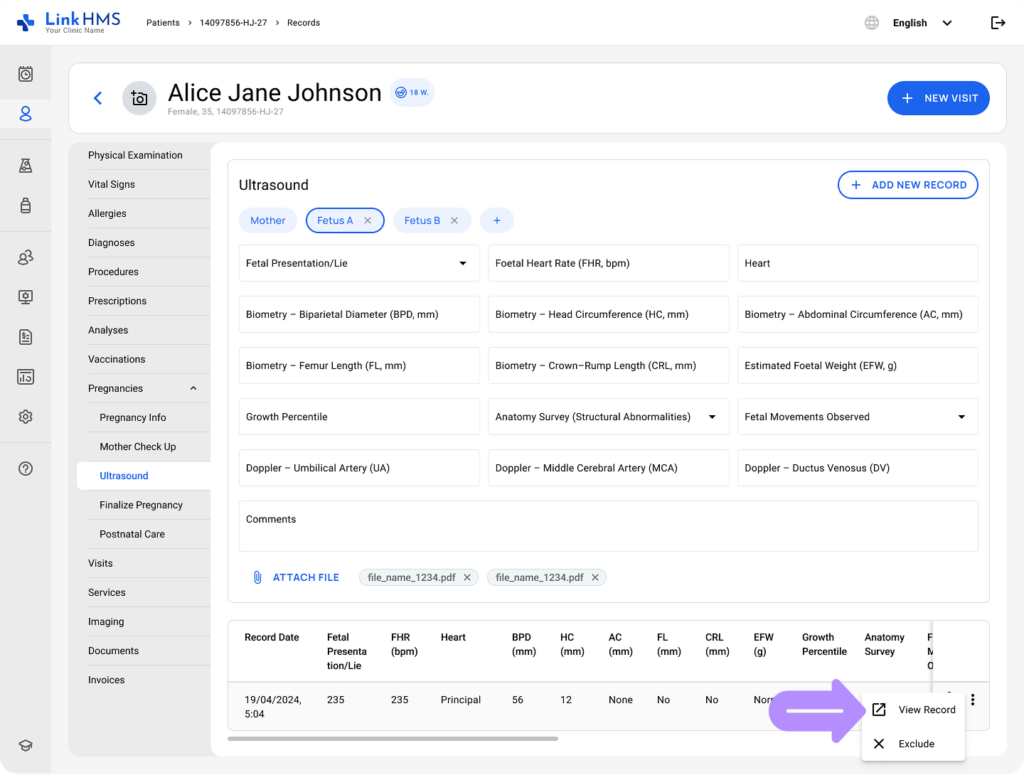This screenshot has width=1024, height=775.
Task: Open the English language dropdown
Action: click(x=921, y=23)
